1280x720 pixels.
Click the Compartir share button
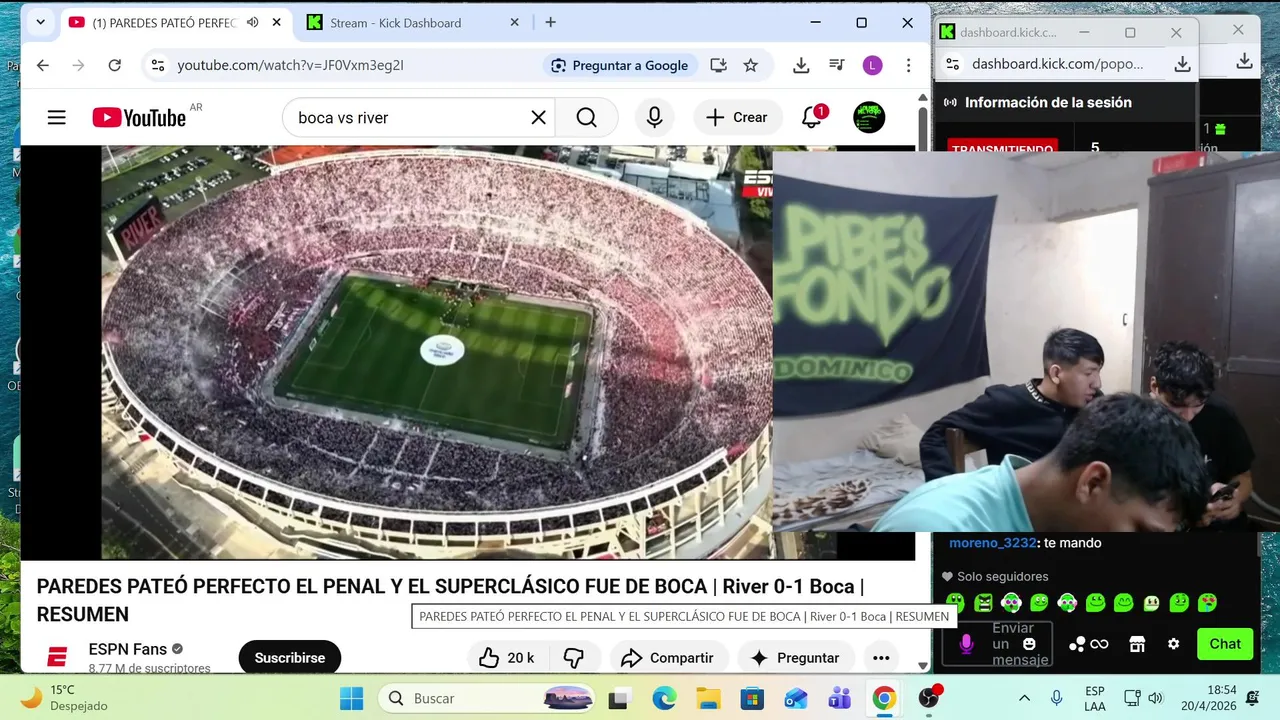coord(667,658)
